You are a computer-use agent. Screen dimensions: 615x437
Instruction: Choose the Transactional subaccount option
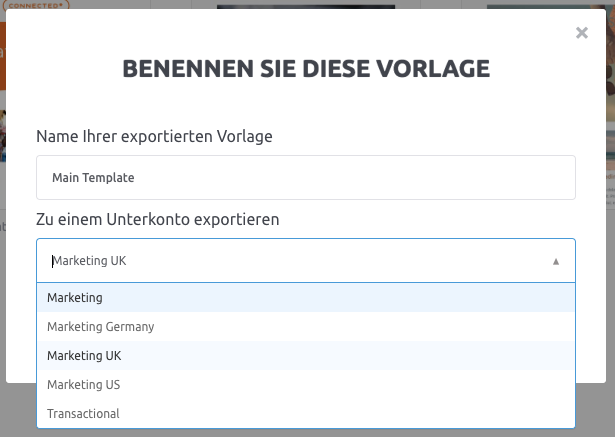click(x=306, y=414)
